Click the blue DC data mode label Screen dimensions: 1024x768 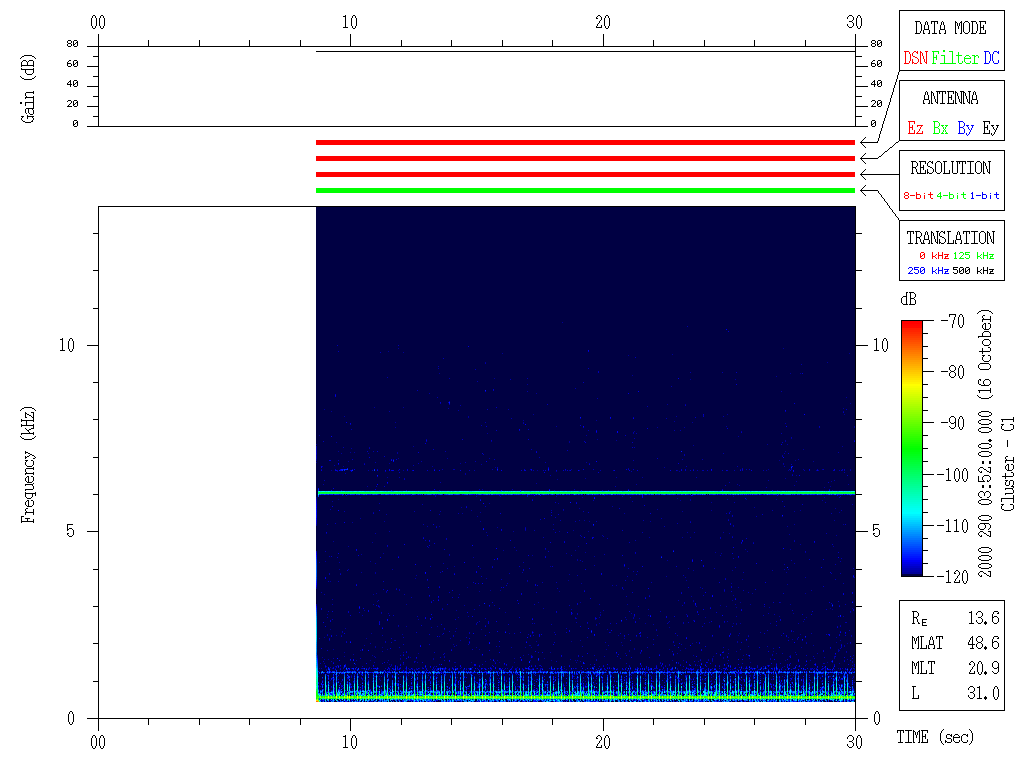991,58
